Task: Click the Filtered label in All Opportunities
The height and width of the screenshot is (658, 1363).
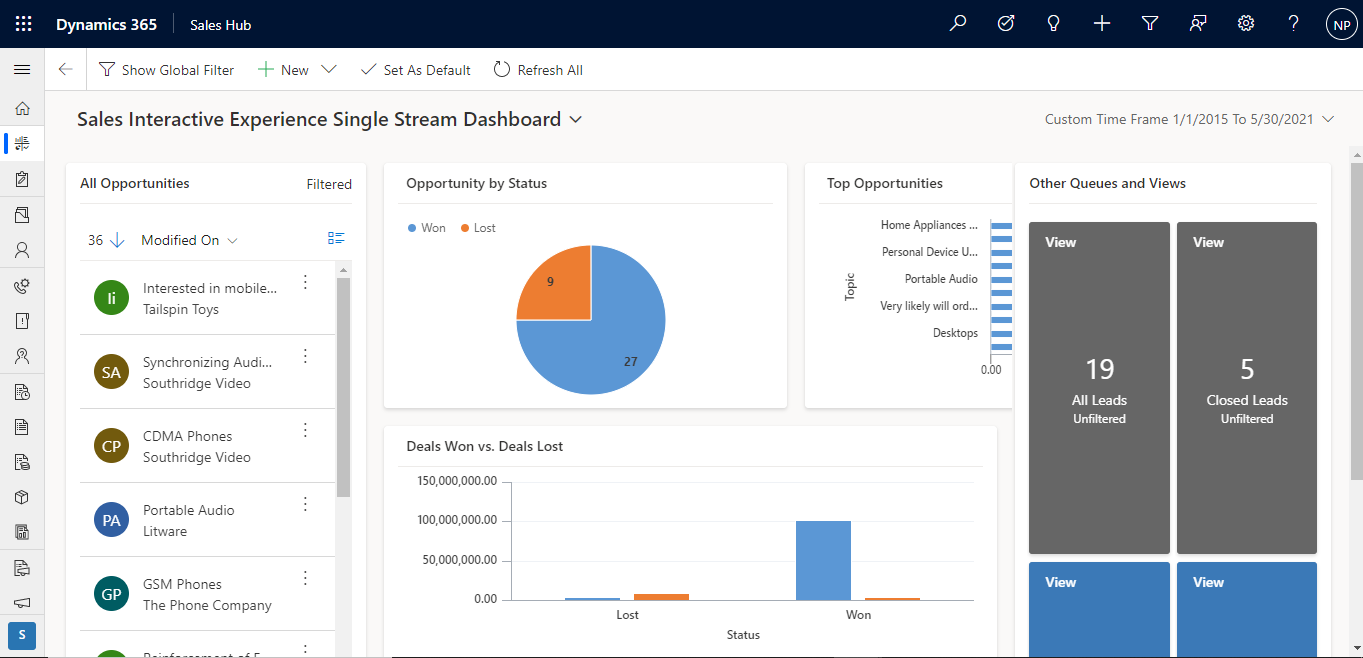Action: coord(329,184)
